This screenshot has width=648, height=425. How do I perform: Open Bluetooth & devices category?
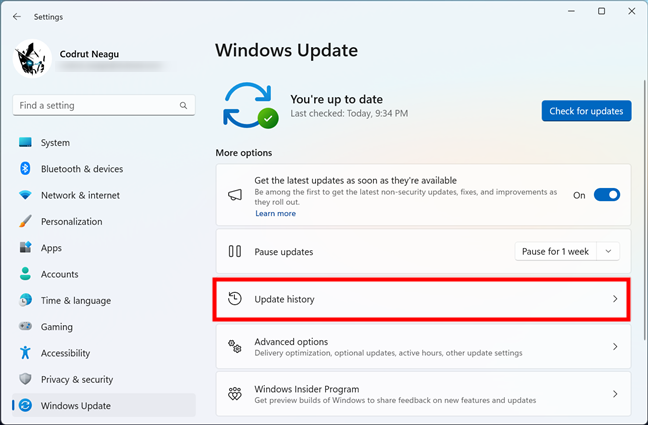(82, 169)
